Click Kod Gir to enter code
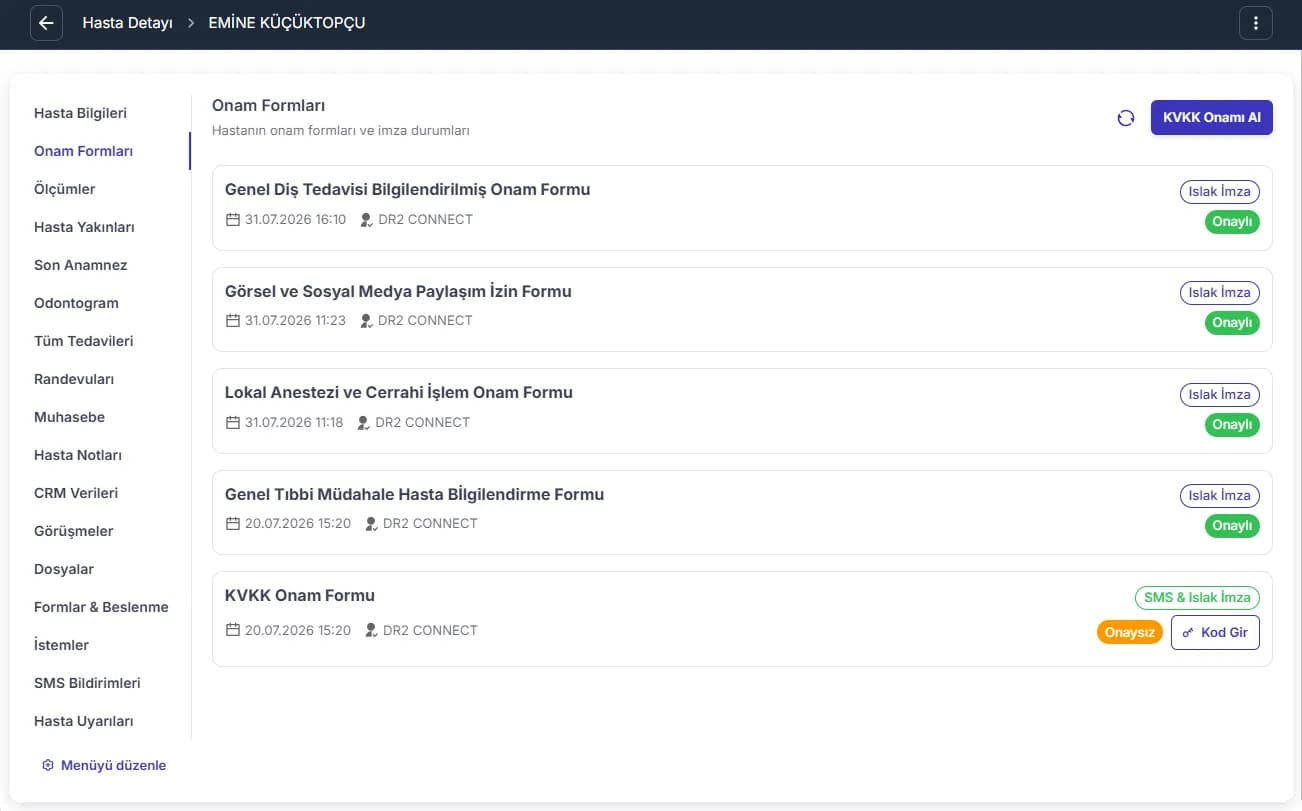The width and height of the screenshot is (1302, 811). (1215, 633)
